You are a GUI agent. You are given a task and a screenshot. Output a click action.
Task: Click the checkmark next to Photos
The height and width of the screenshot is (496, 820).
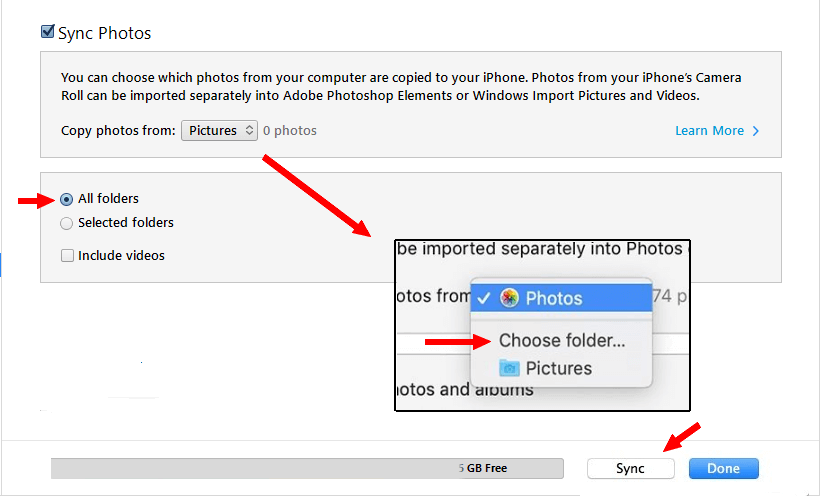click(x=484, y=298)
